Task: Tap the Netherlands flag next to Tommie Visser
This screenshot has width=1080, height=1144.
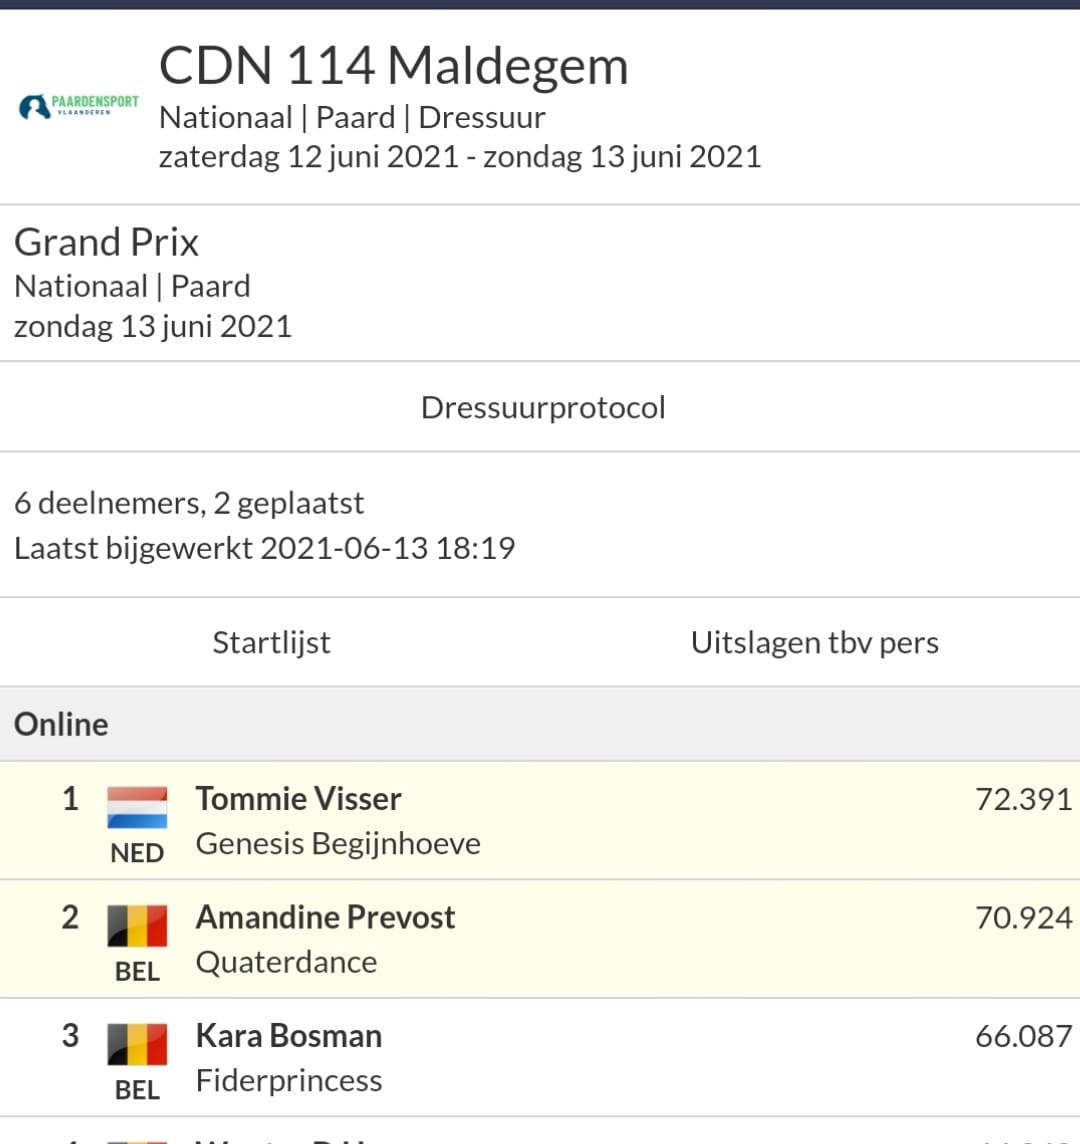Action: 137,807
